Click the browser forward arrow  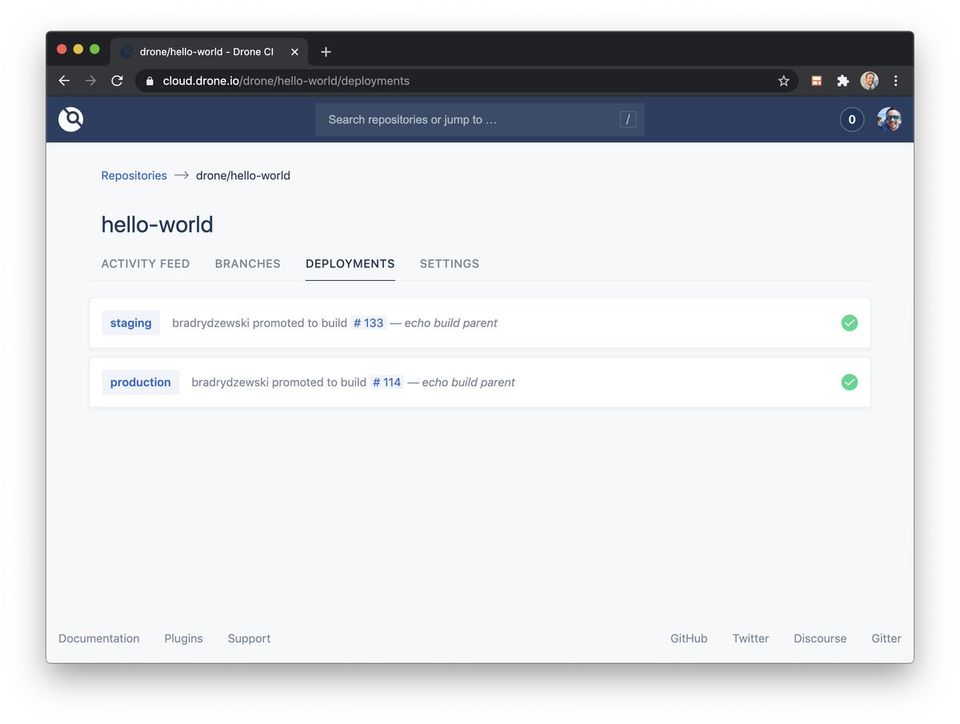click(x=91, y=81)
